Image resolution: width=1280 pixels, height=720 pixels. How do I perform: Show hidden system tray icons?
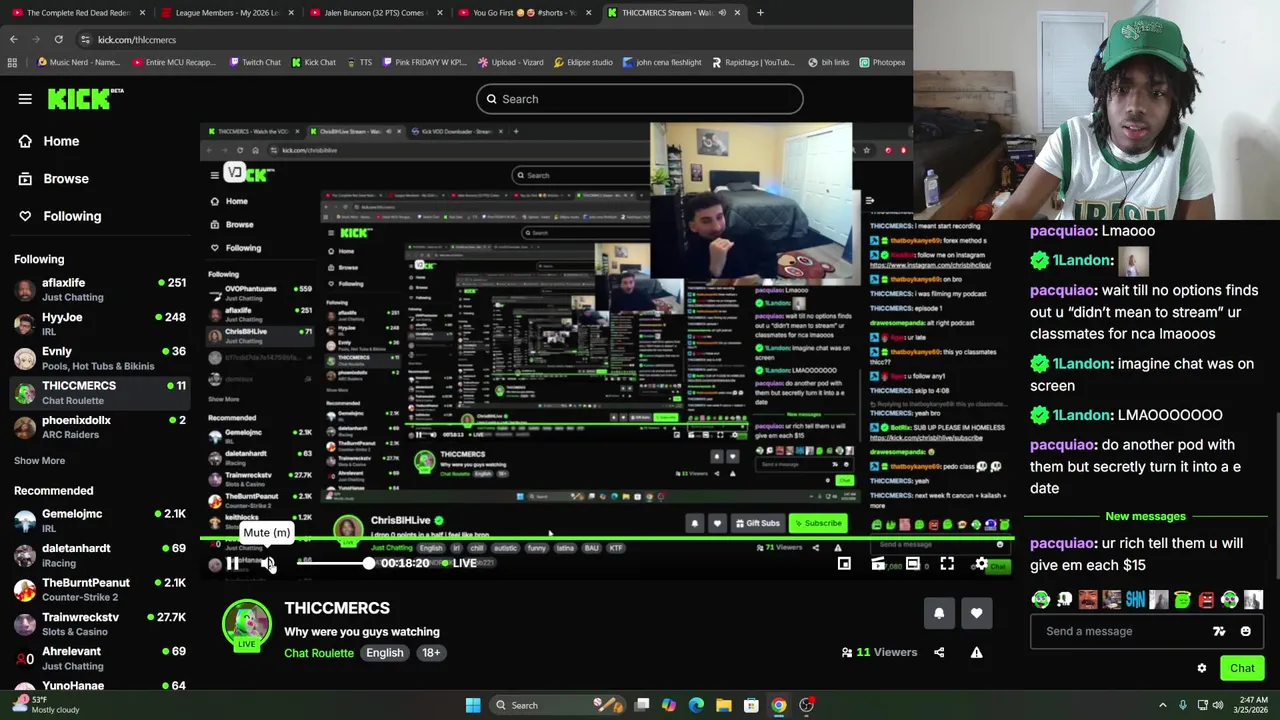[1163, 705]
